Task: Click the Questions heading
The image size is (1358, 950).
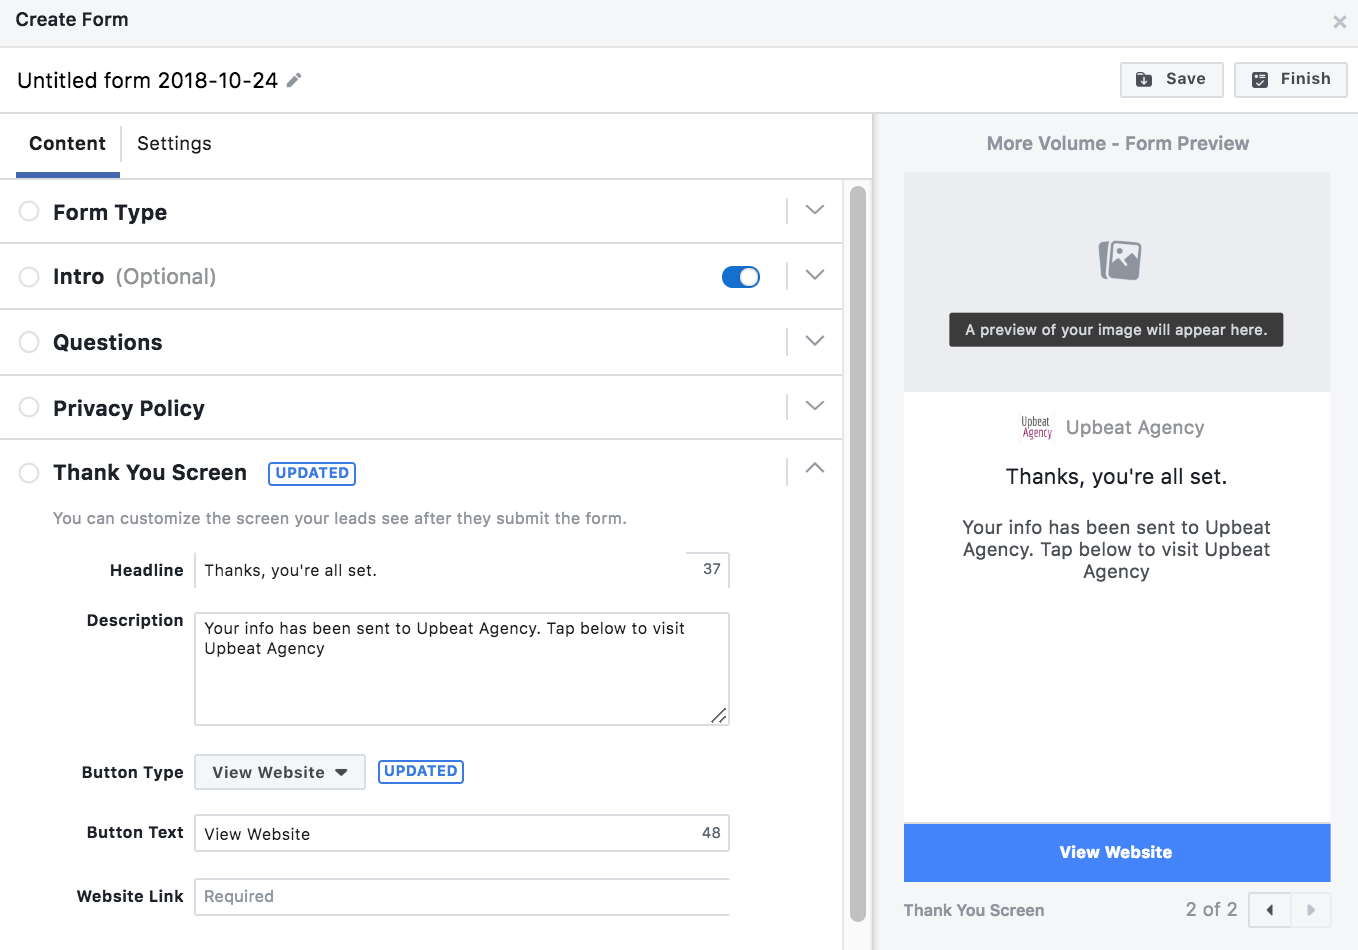Action: click(108, 343)
